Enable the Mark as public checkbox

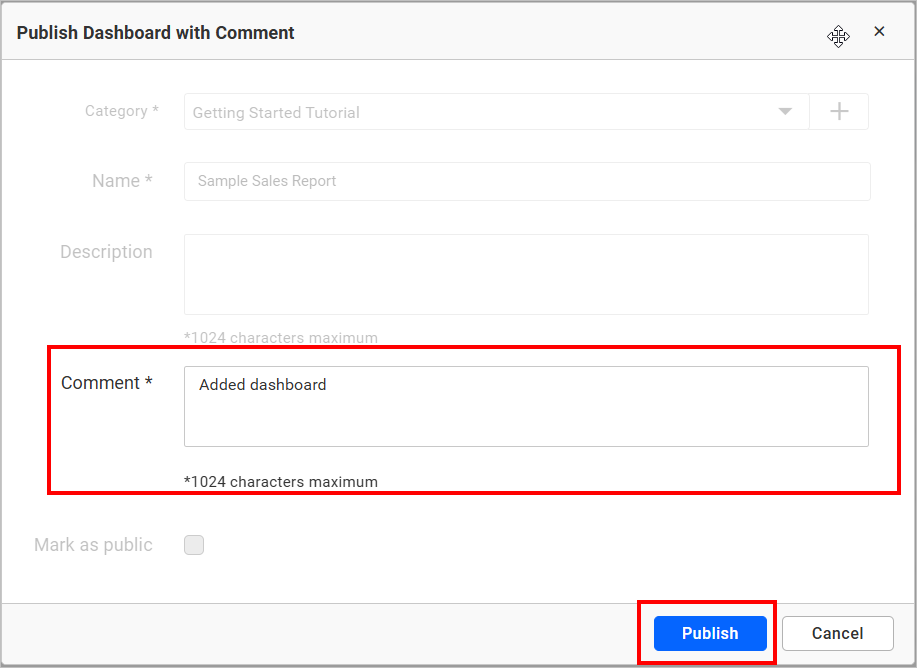click(194, 545)
